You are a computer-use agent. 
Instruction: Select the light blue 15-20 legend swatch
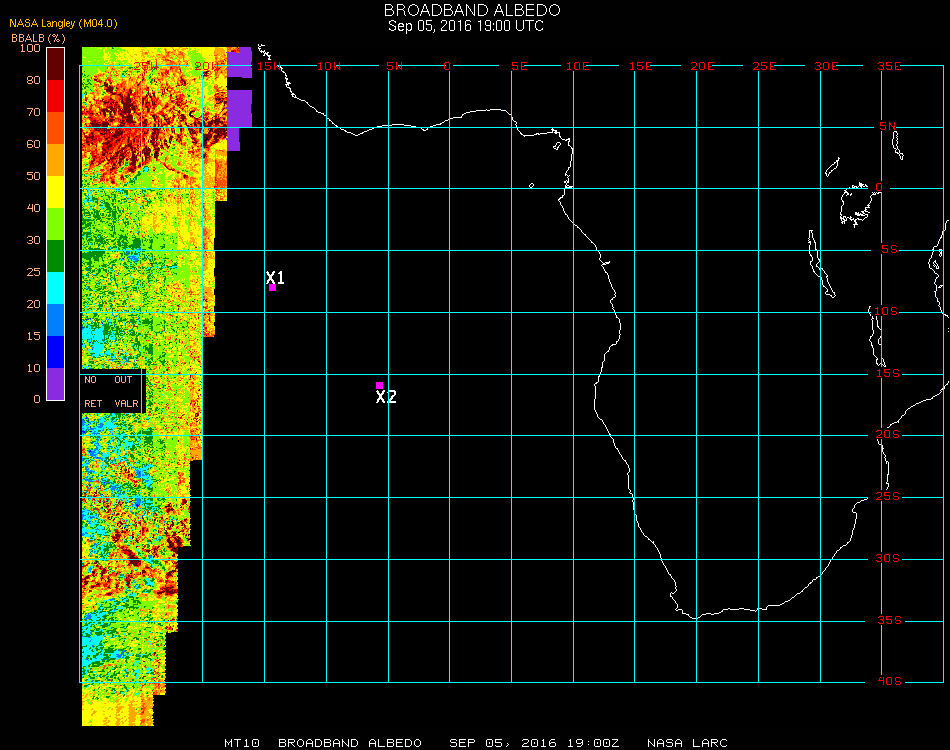[x=56, y=320]
